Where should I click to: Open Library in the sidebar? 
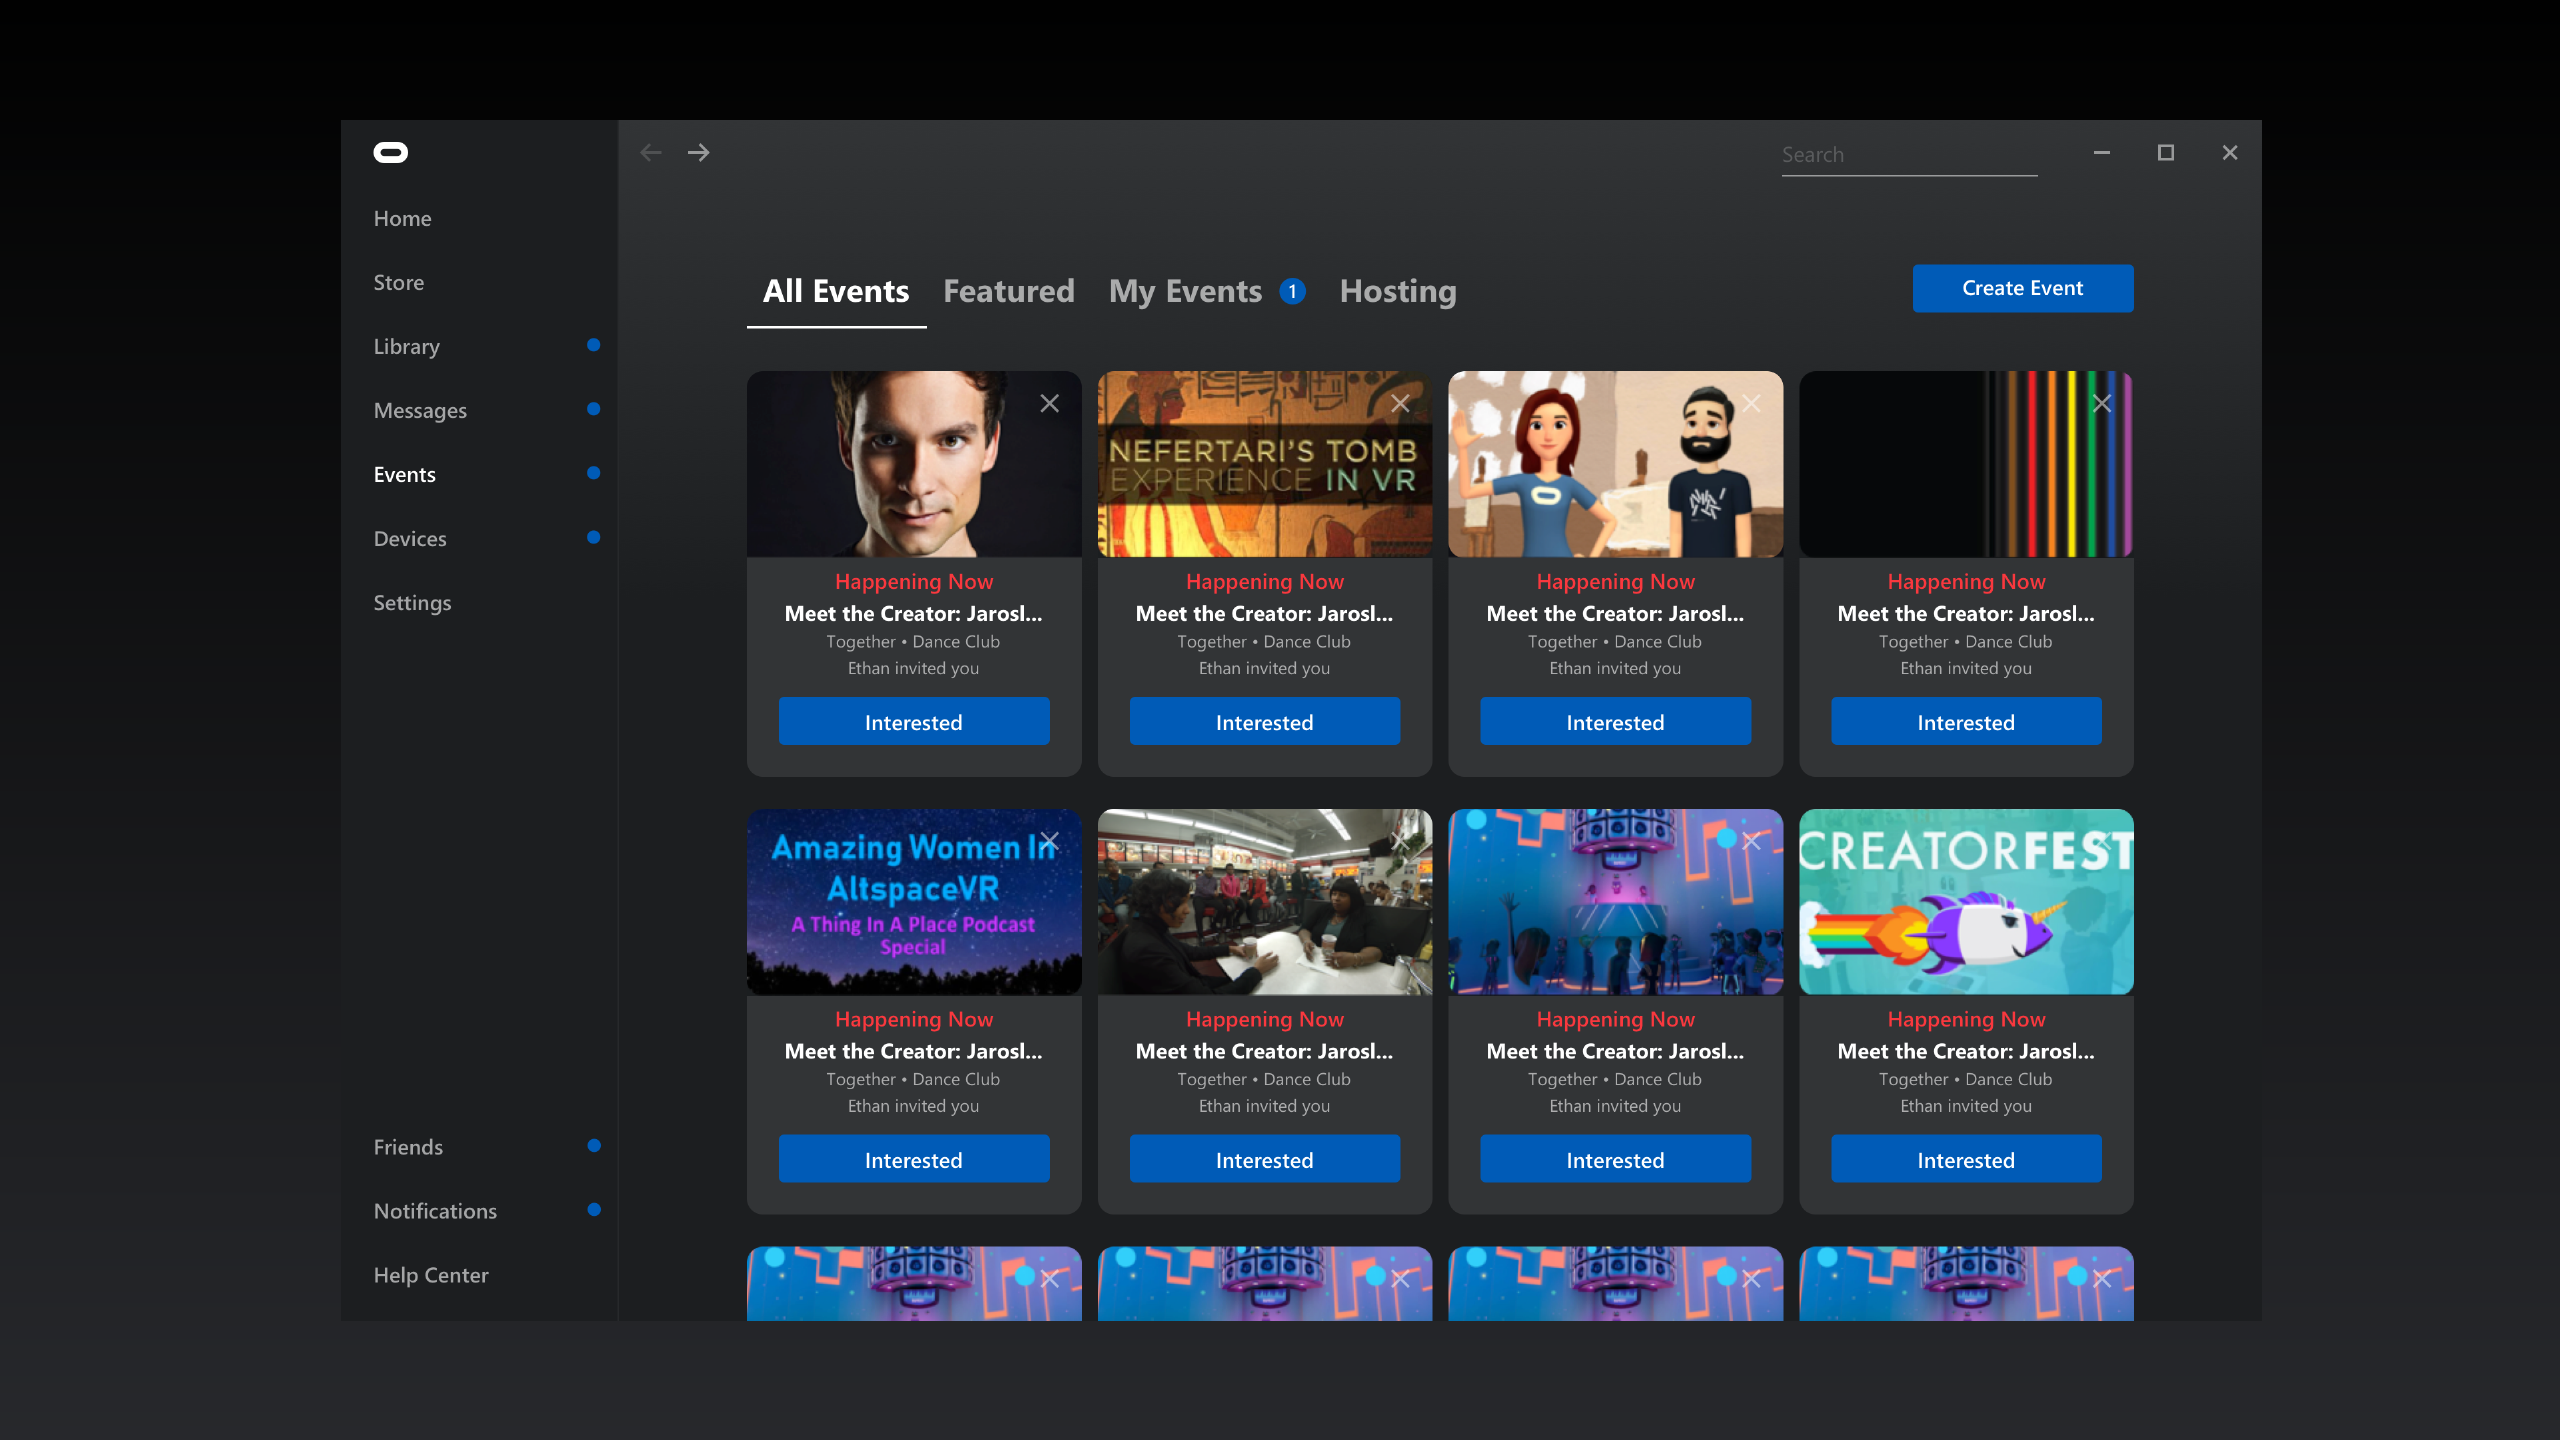pyautogui.click(x=406, y=346)
